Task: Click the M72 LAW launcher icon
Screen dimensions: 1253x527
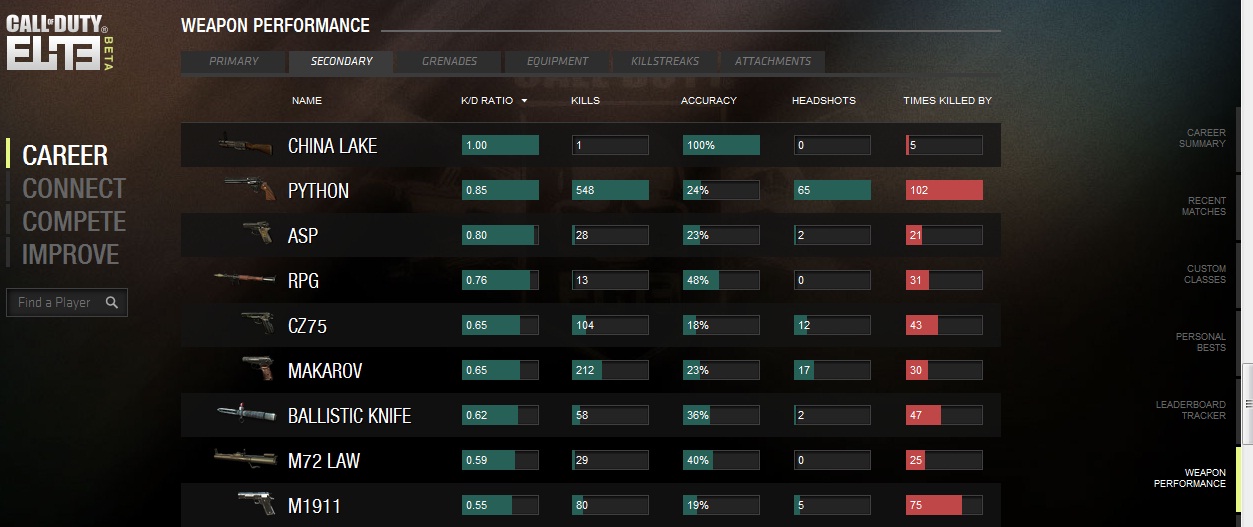Action: tap(244, 459)
